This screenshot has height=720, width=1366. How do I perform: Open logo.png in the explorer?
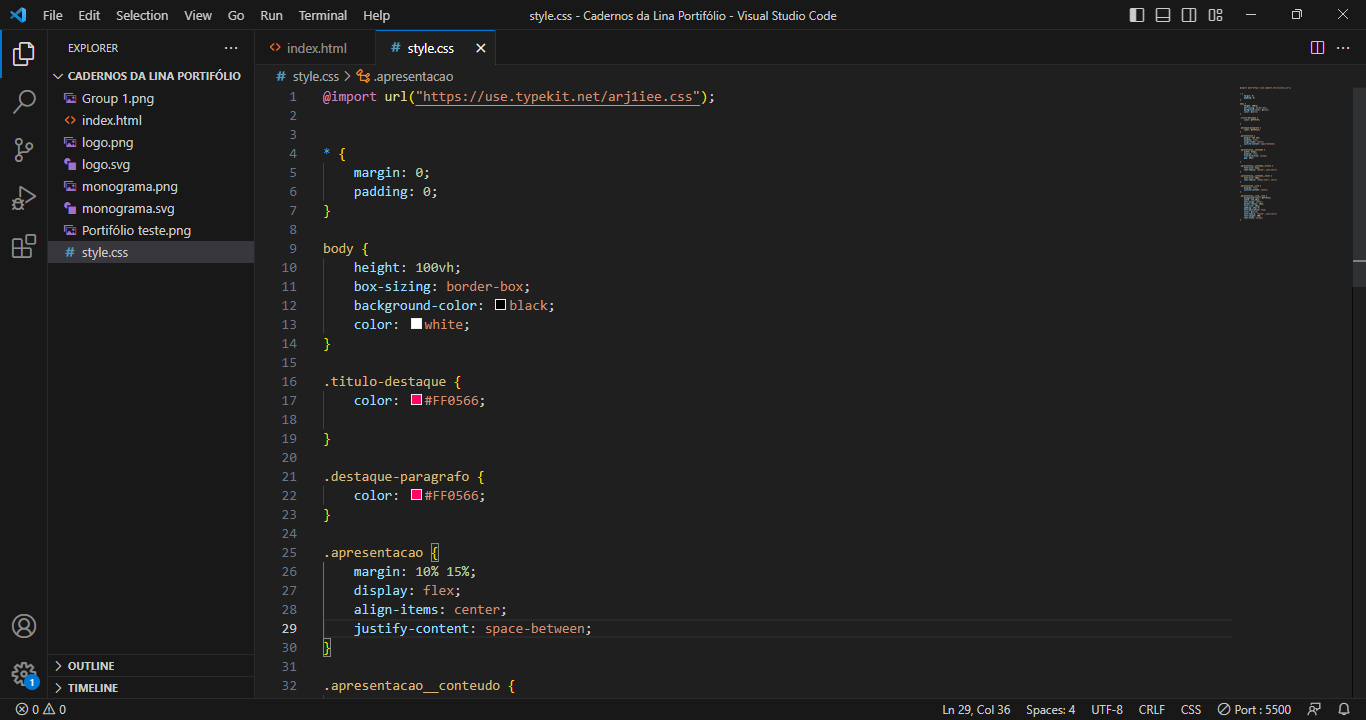pyautogui.click(x=151, y=142)
